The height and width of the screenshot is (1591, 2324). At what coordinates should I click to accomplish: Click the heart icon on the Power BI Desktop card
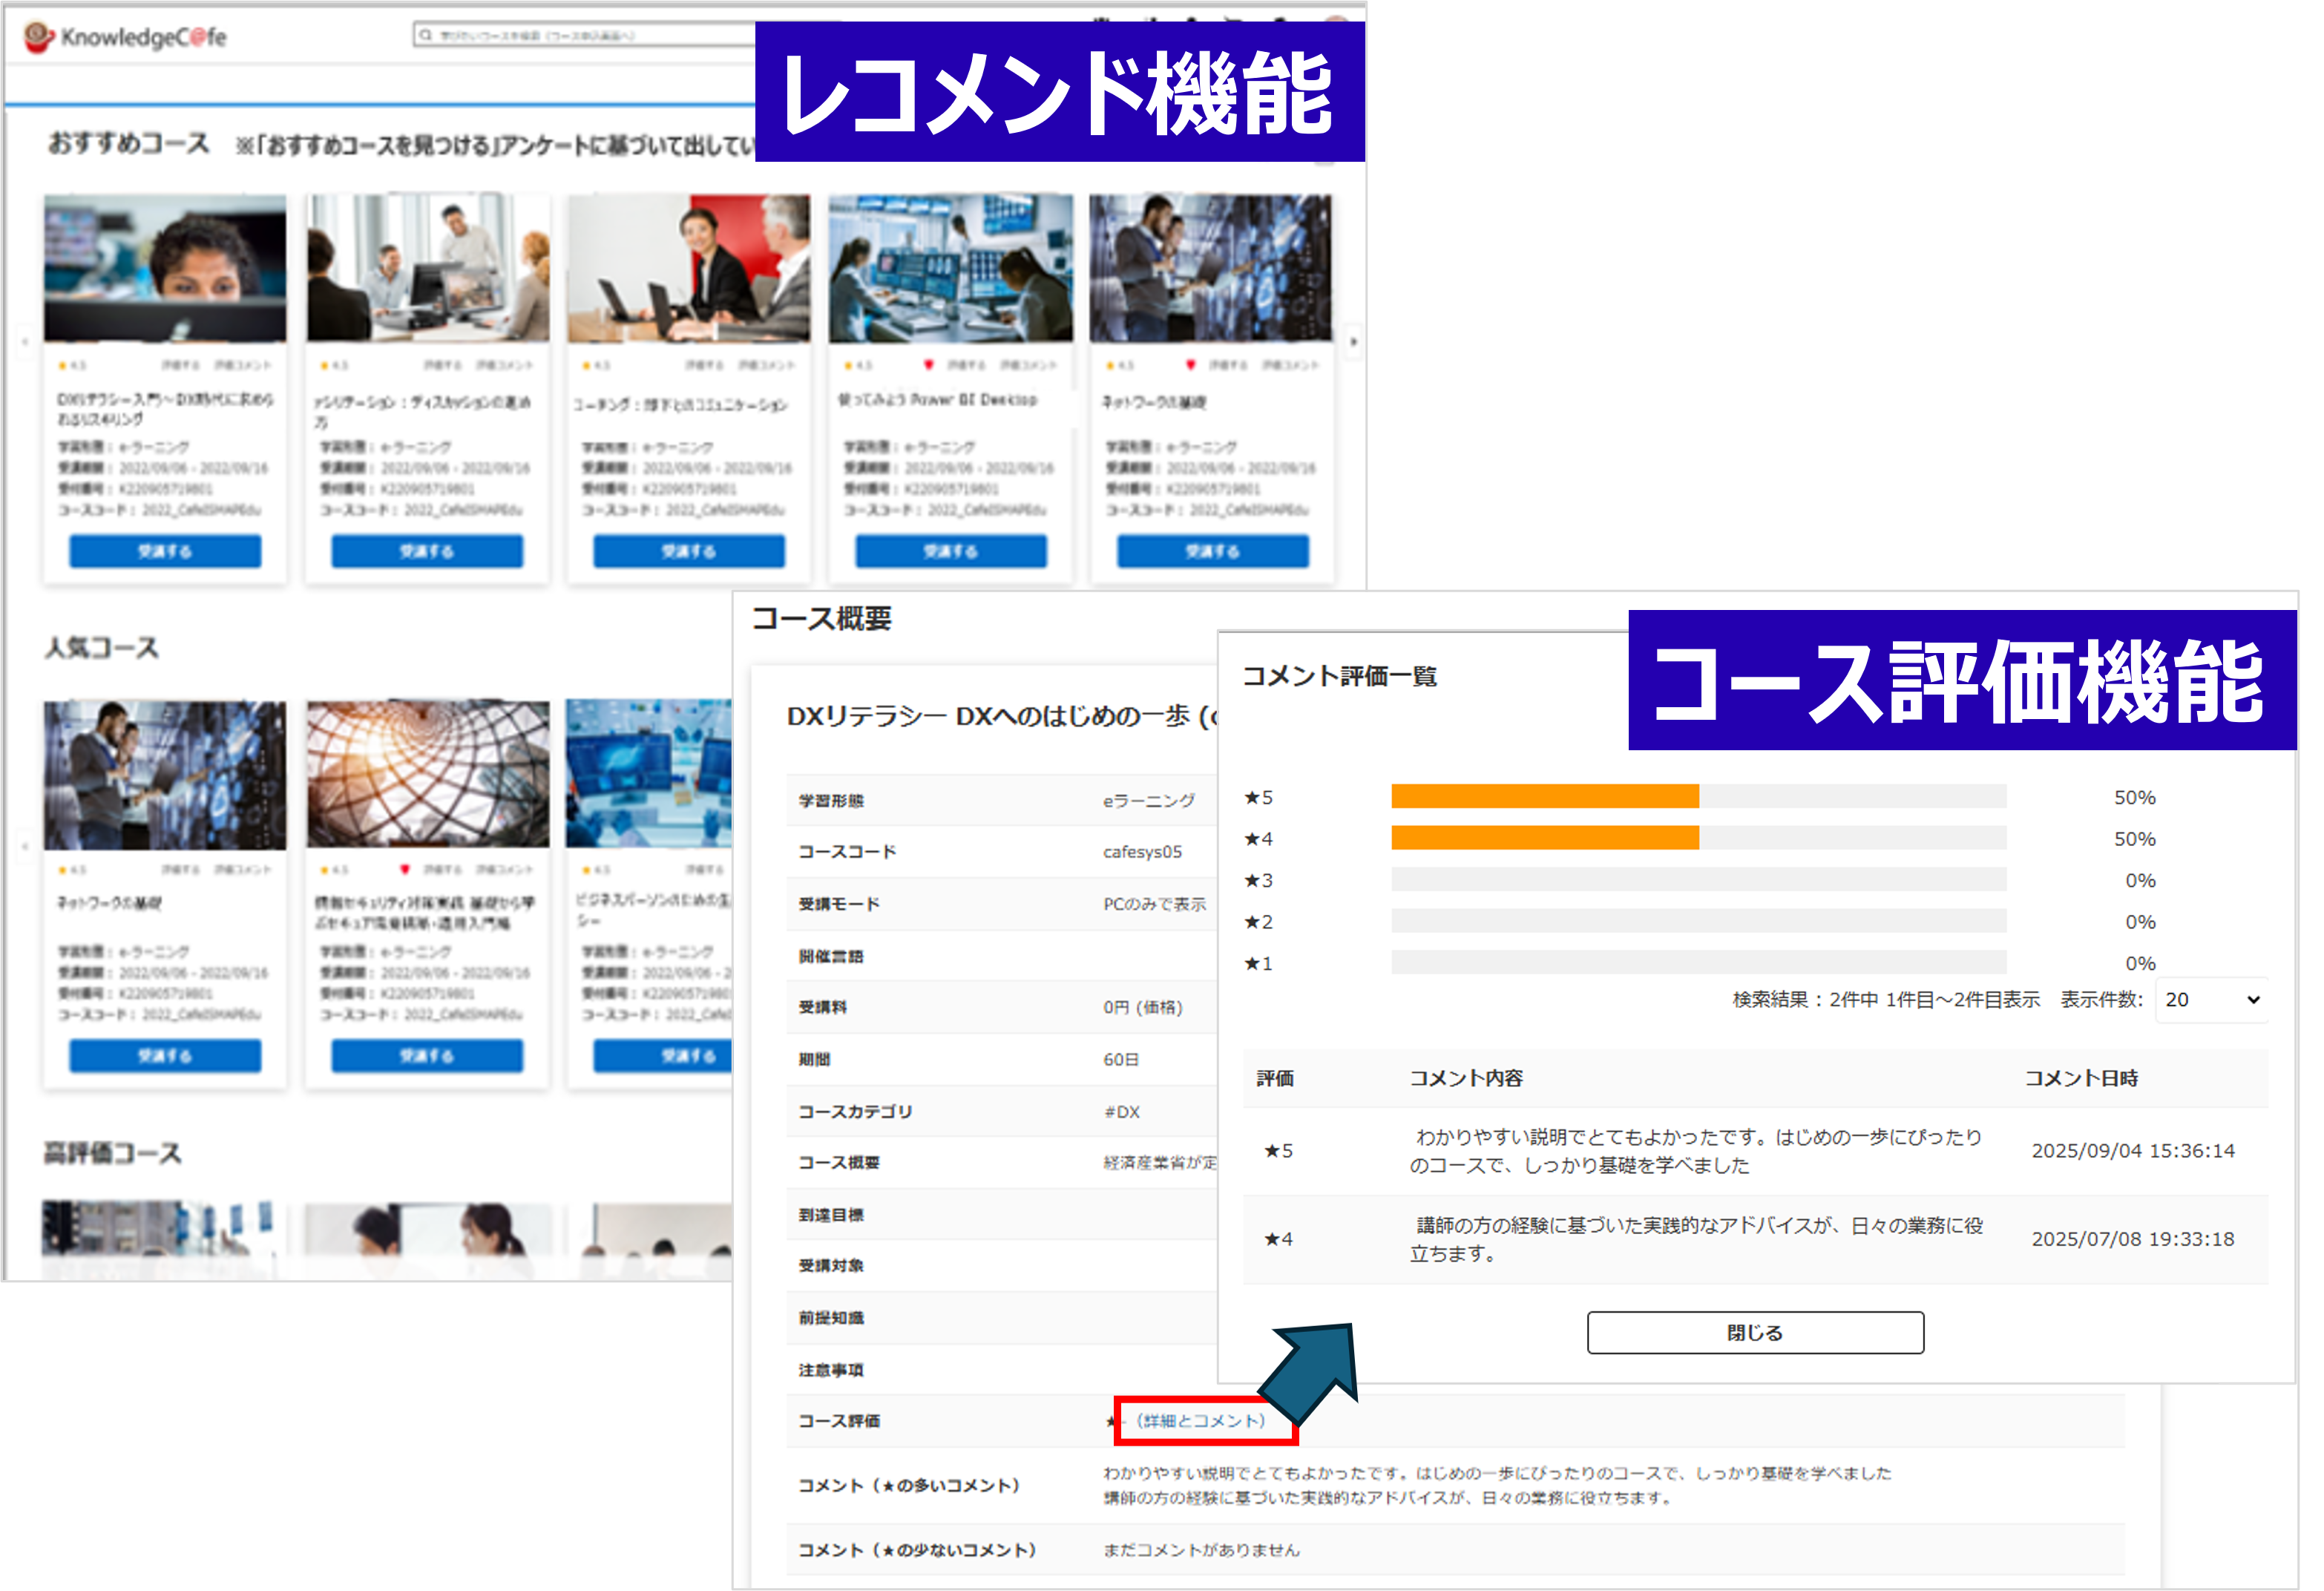928,364
